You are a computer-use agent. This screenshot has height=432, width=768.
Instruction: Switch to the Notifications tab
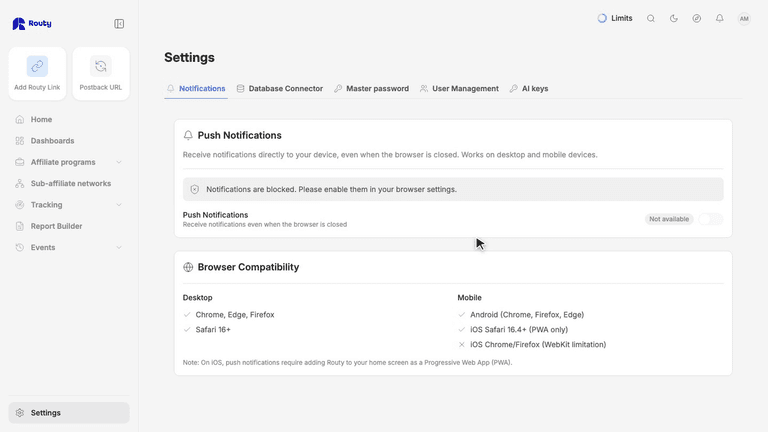tap(196, 89)
